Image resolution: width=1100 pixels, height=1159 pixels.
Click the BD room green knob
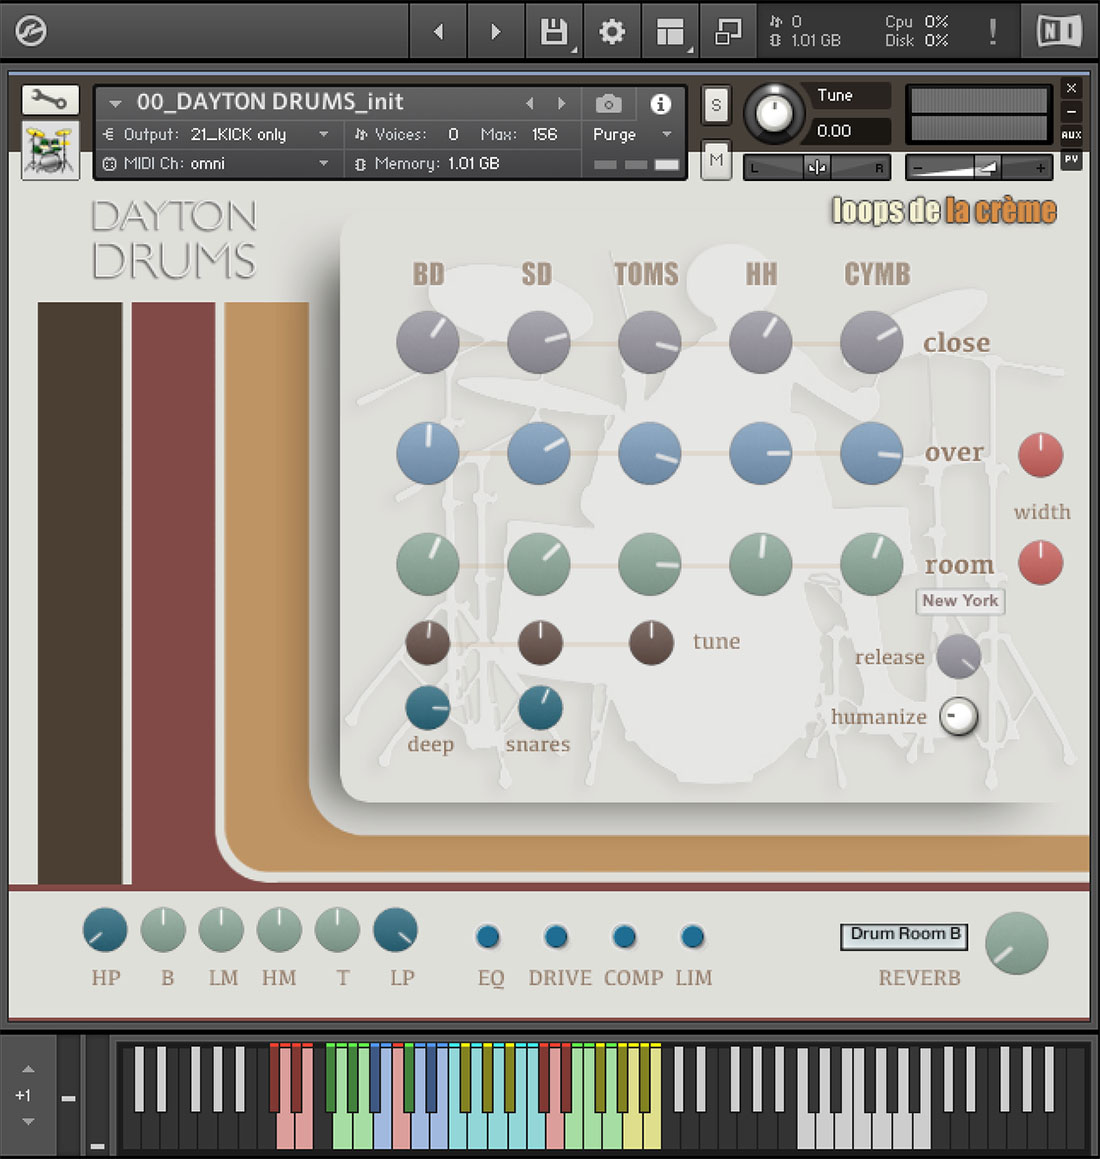(427, 564)
